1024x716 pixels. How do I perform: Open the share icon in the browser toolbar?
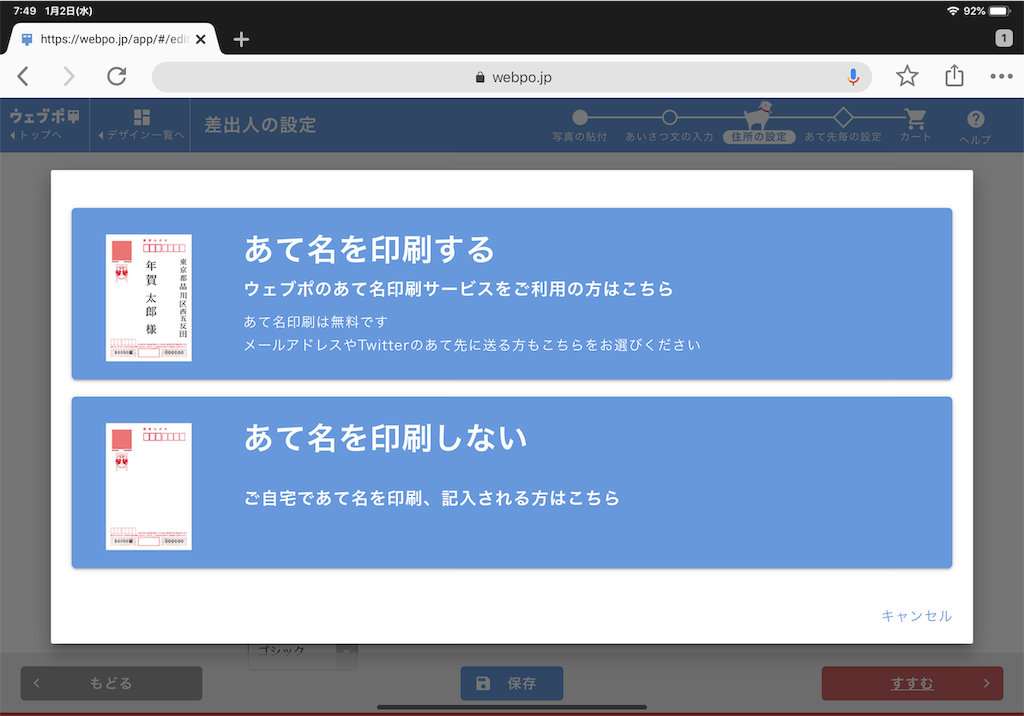coord(953,75)
